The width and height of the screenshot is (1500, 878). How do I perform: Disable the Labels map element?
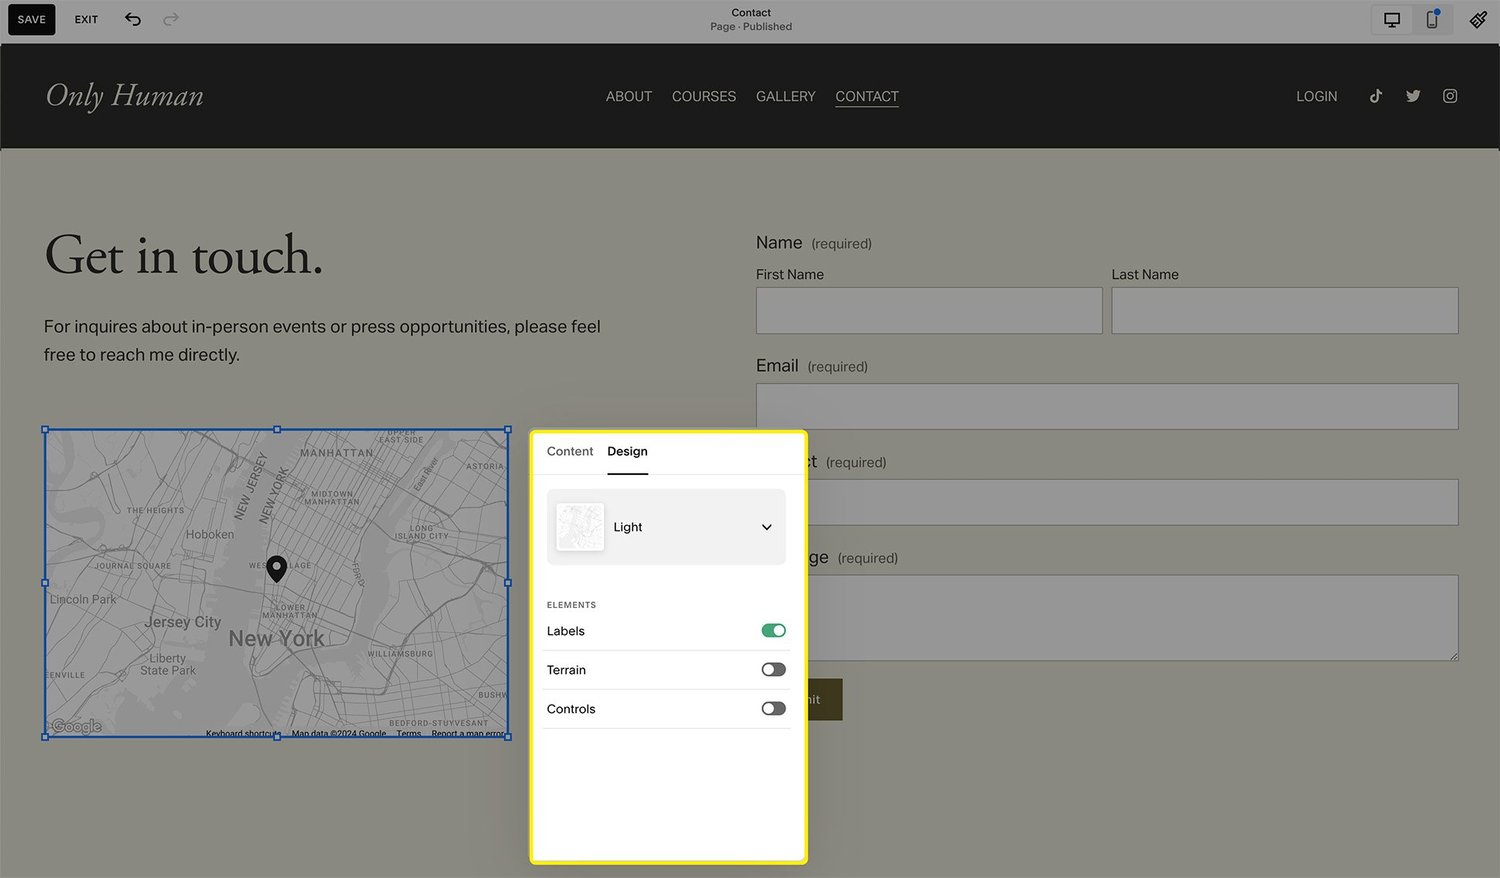pos(773,630)
